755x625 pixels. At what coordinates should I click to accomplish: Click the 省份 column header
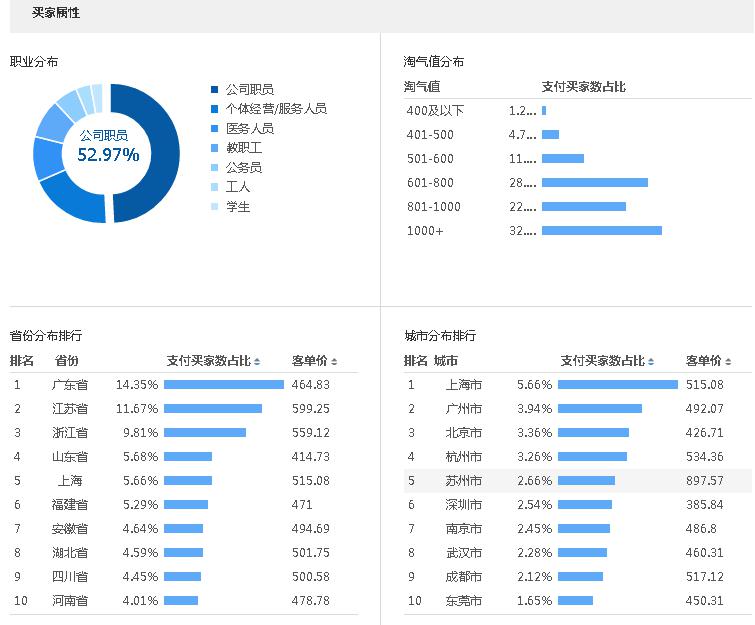67,361
